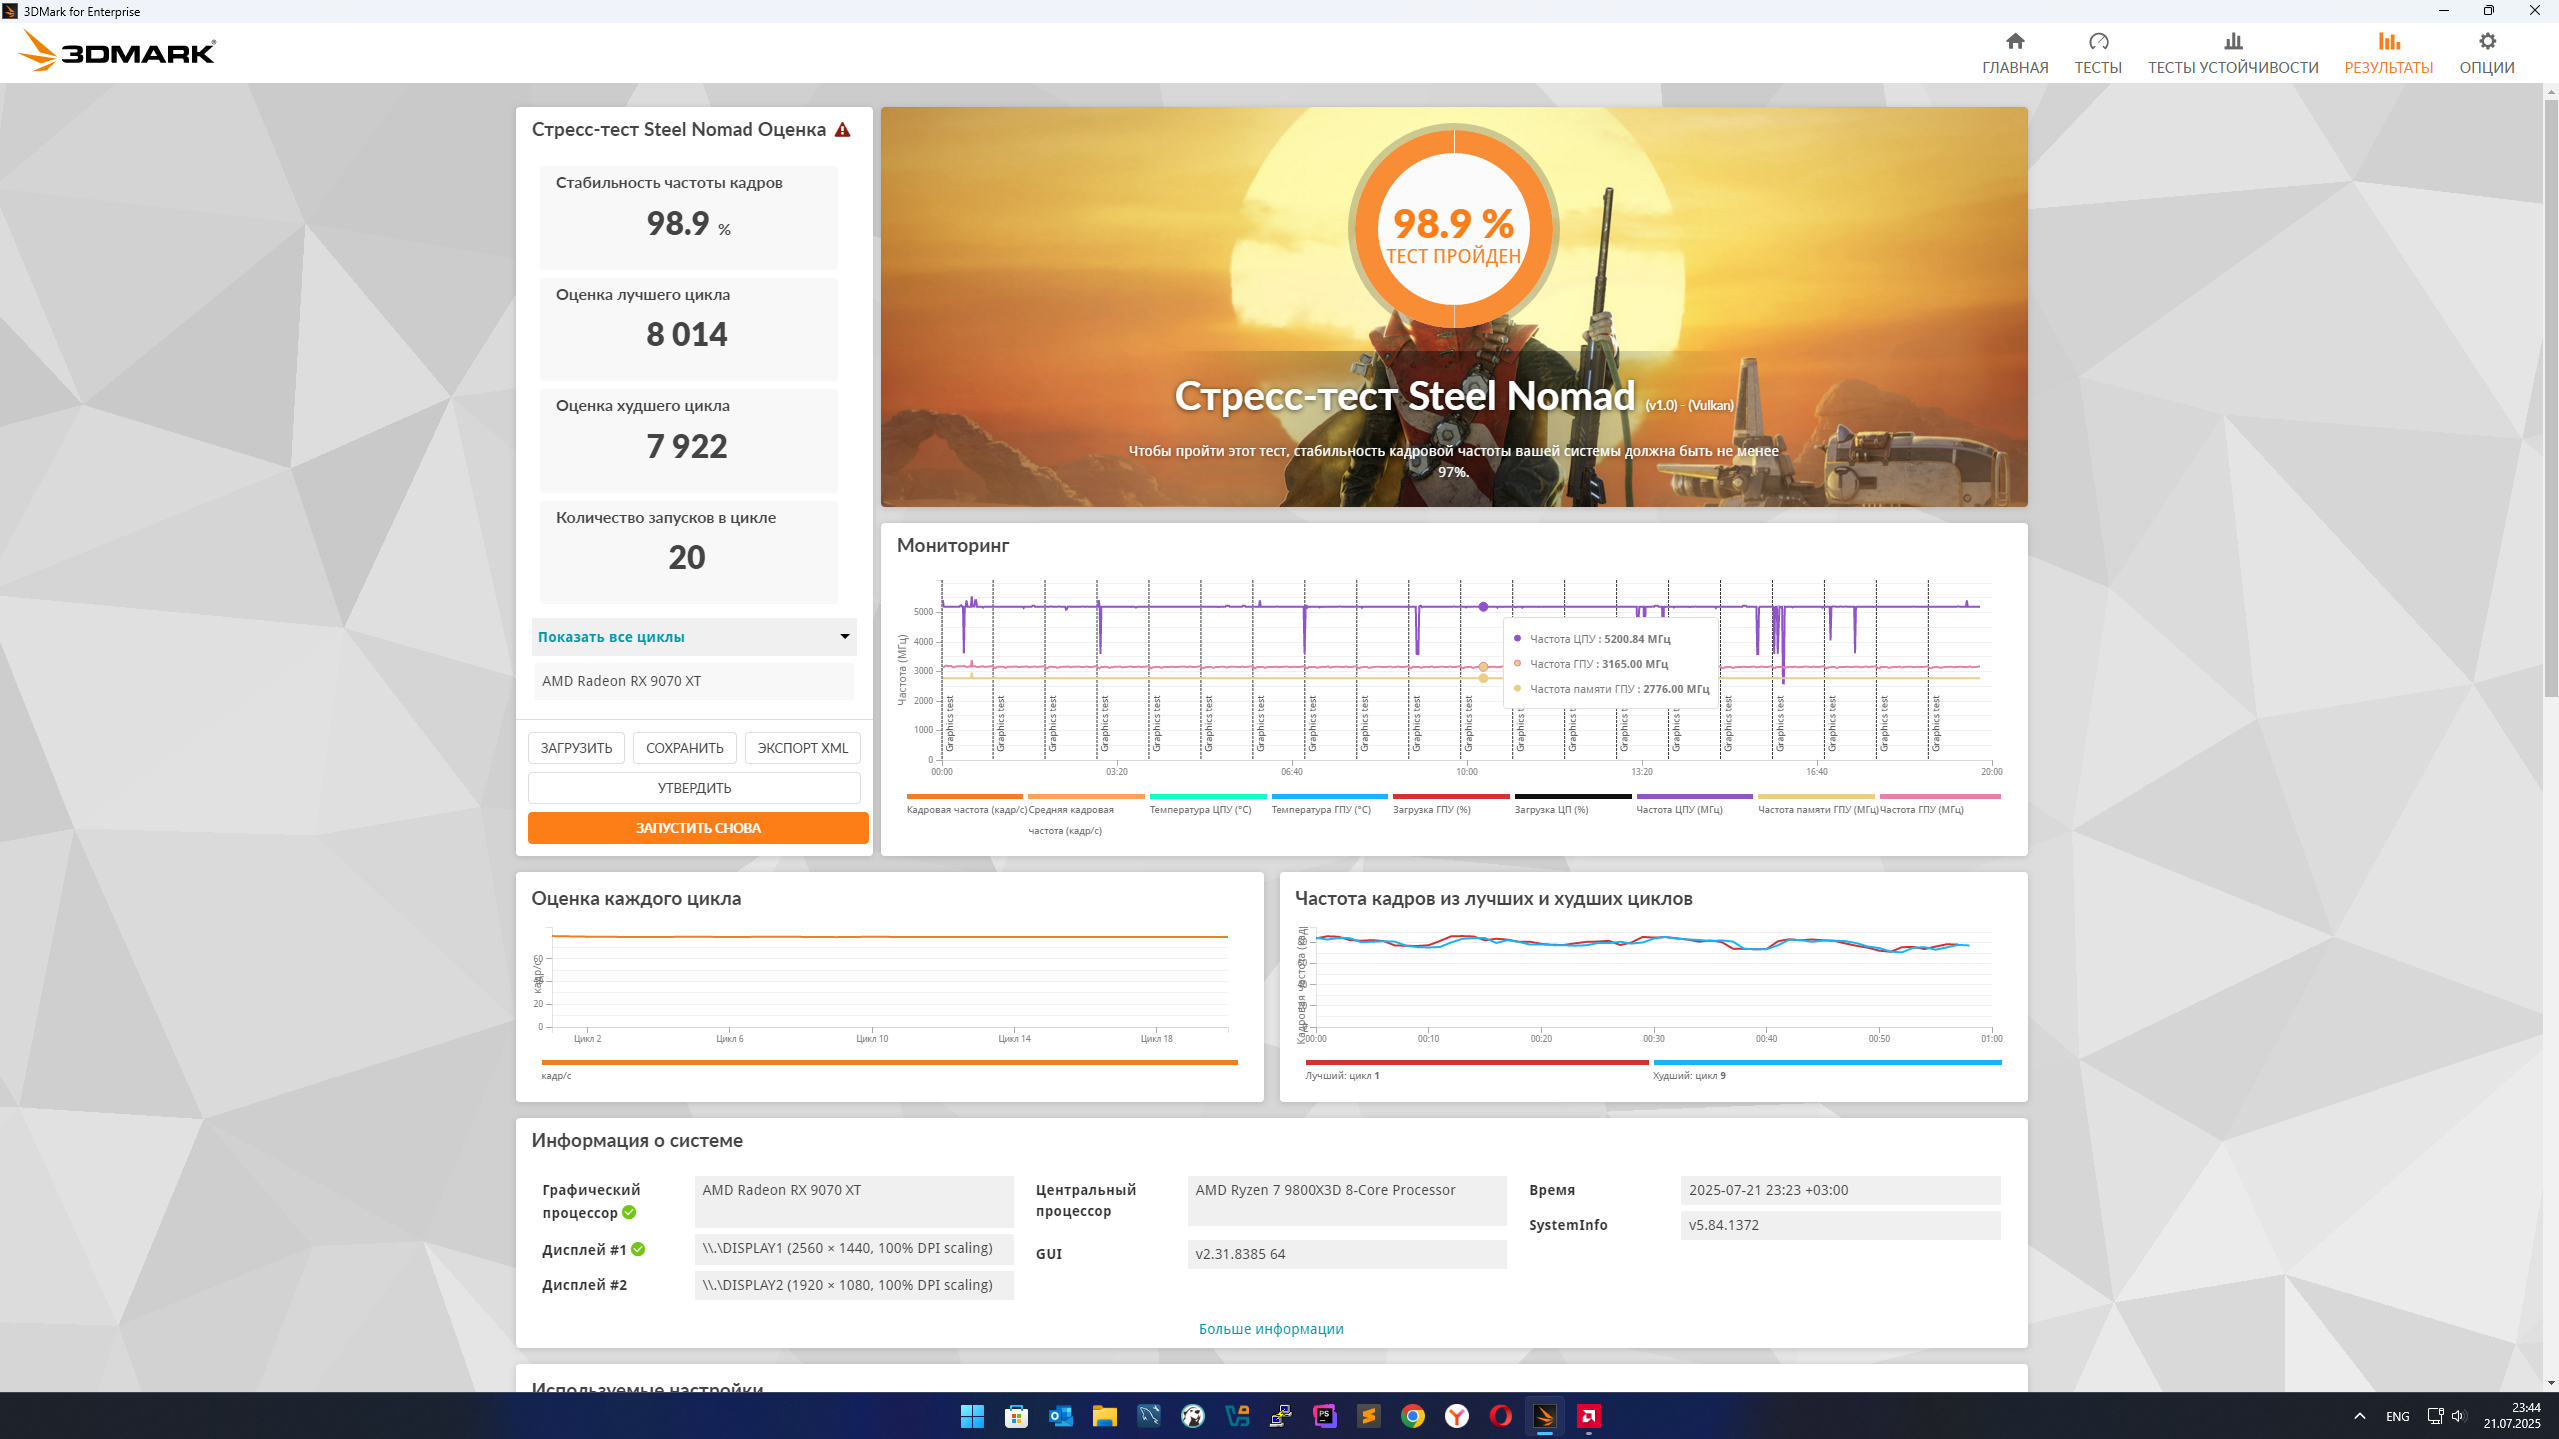This screenshot has height=1439, width=2559.
Task: Click the red warning triangle next to Оценка
Action: (x=842, y=130)
